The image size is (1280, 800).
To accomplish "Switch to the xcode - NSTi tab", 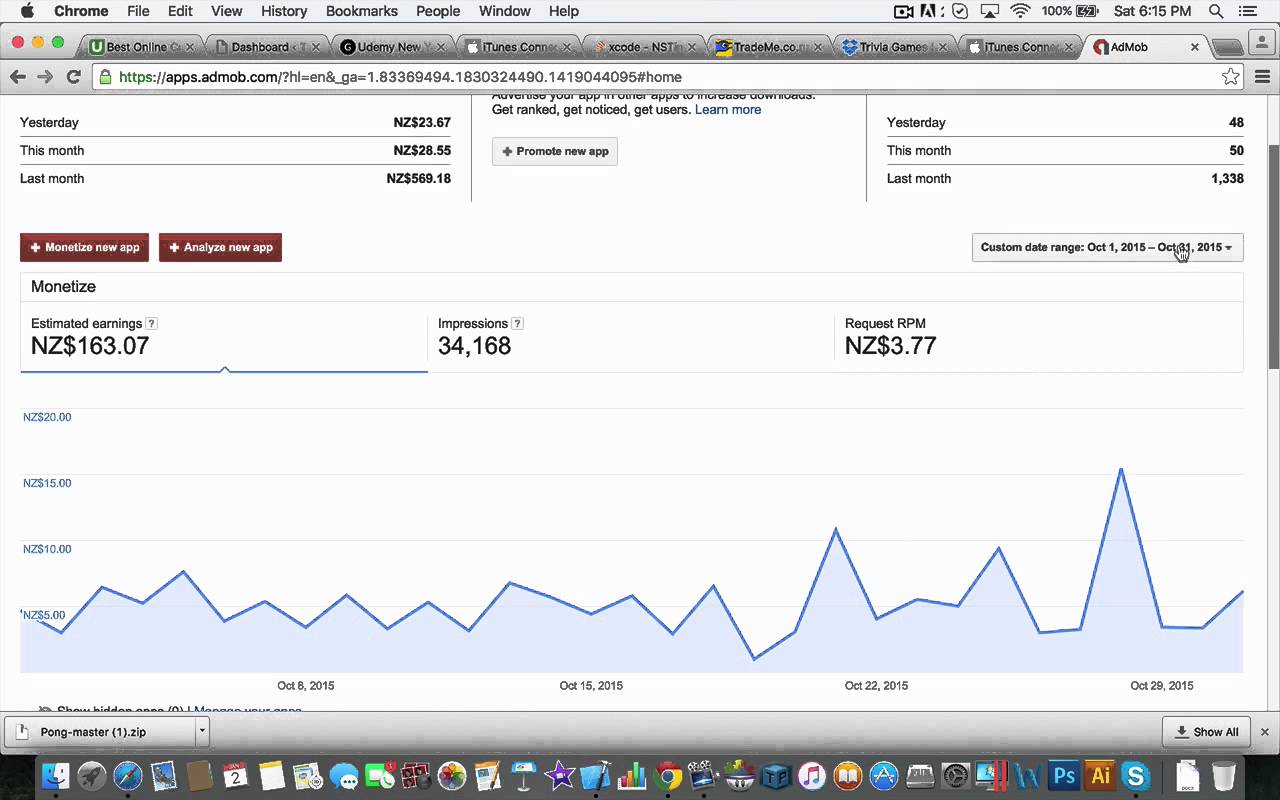I will 642,47.
